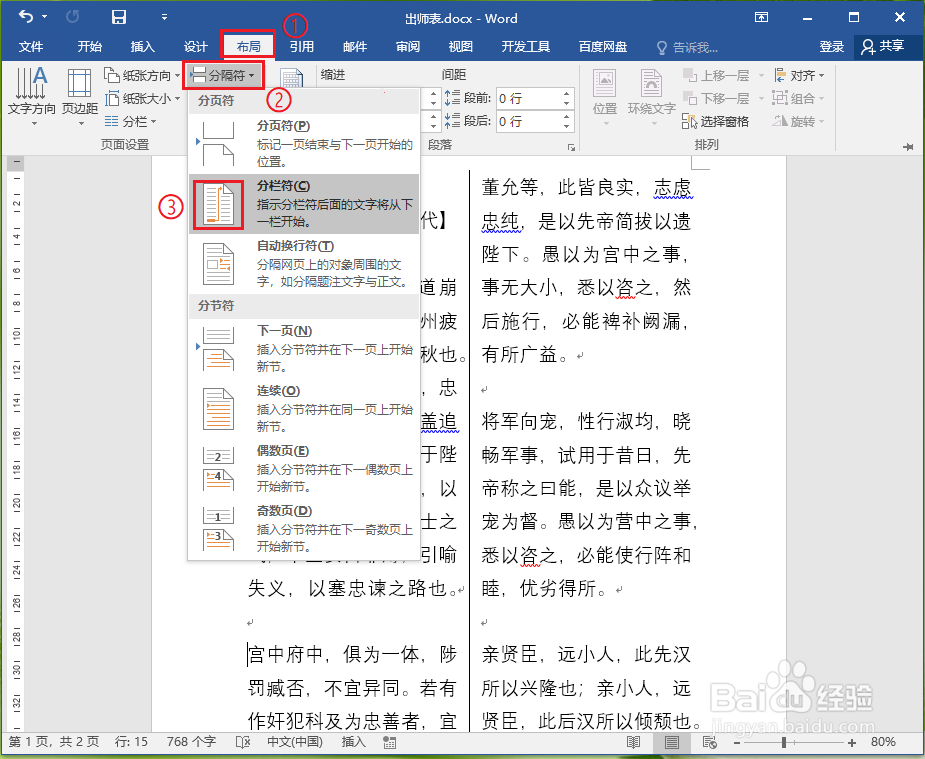
Task: Click the macro recording icon in status bar
Action: click(389, 743)
